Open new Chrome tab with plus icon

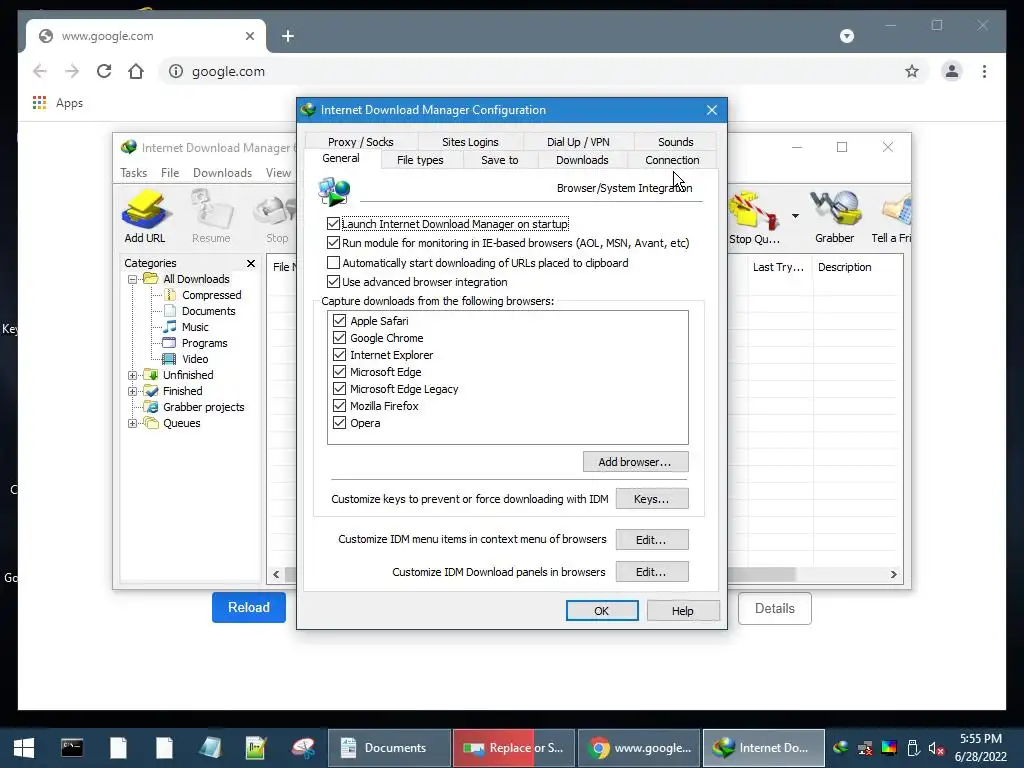pos(288,36)
